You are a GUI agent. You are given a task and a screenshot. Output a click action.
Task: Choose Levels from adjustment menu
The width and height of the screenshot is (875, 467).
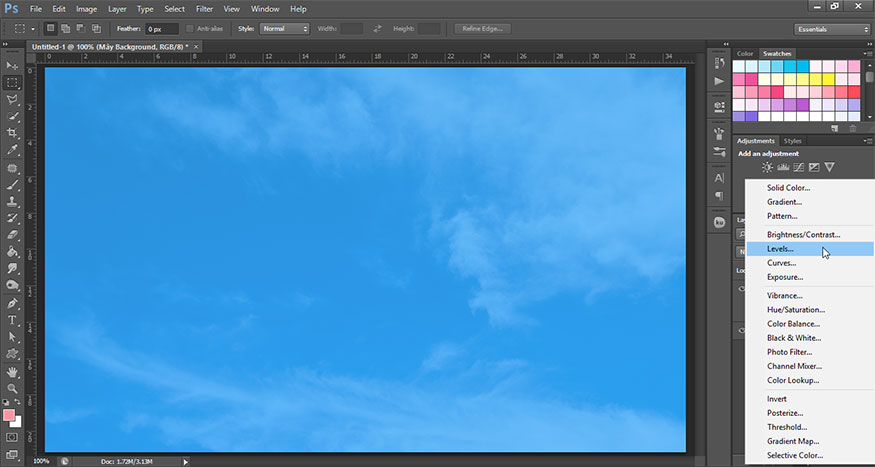coord(809,249)
